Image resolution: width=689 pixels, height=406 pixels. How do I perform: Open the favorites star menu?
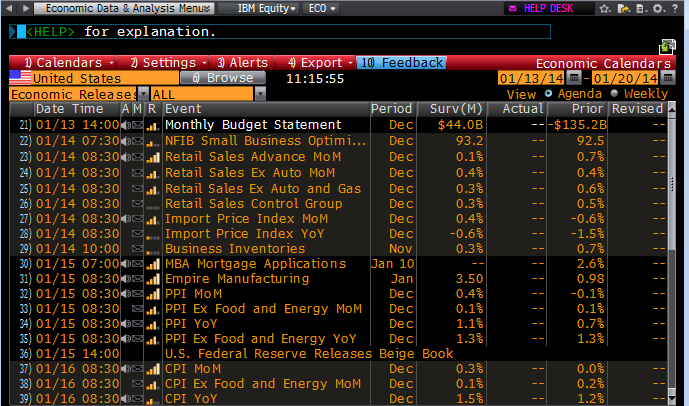pyautogui.click(x=605, y=8)
